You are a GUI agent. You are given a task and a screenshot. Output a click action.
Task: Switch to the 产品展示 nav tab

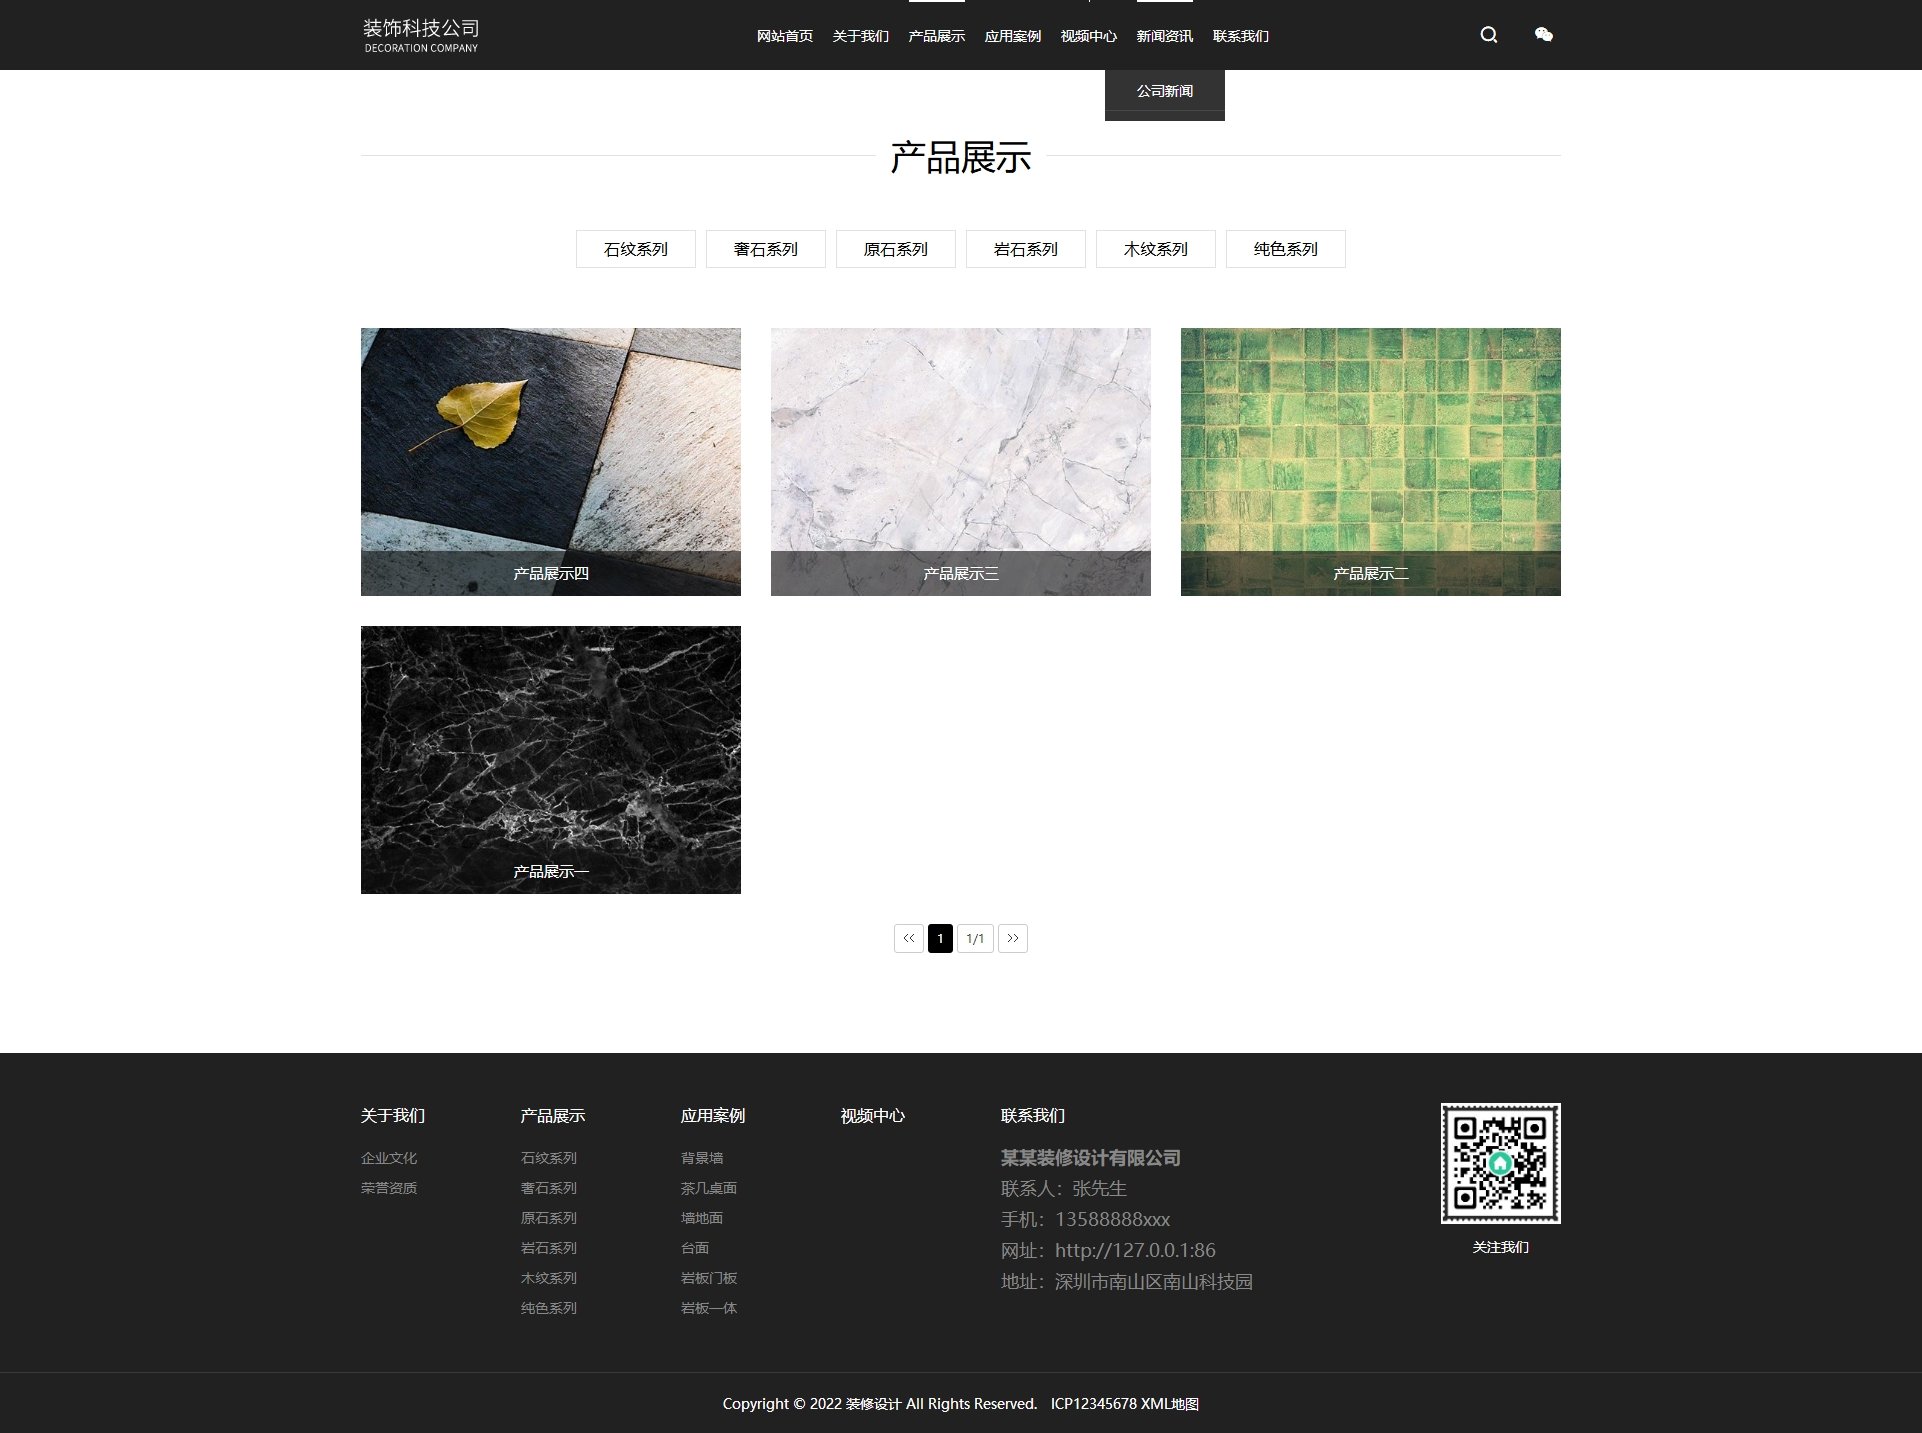[x=935, y=36]
